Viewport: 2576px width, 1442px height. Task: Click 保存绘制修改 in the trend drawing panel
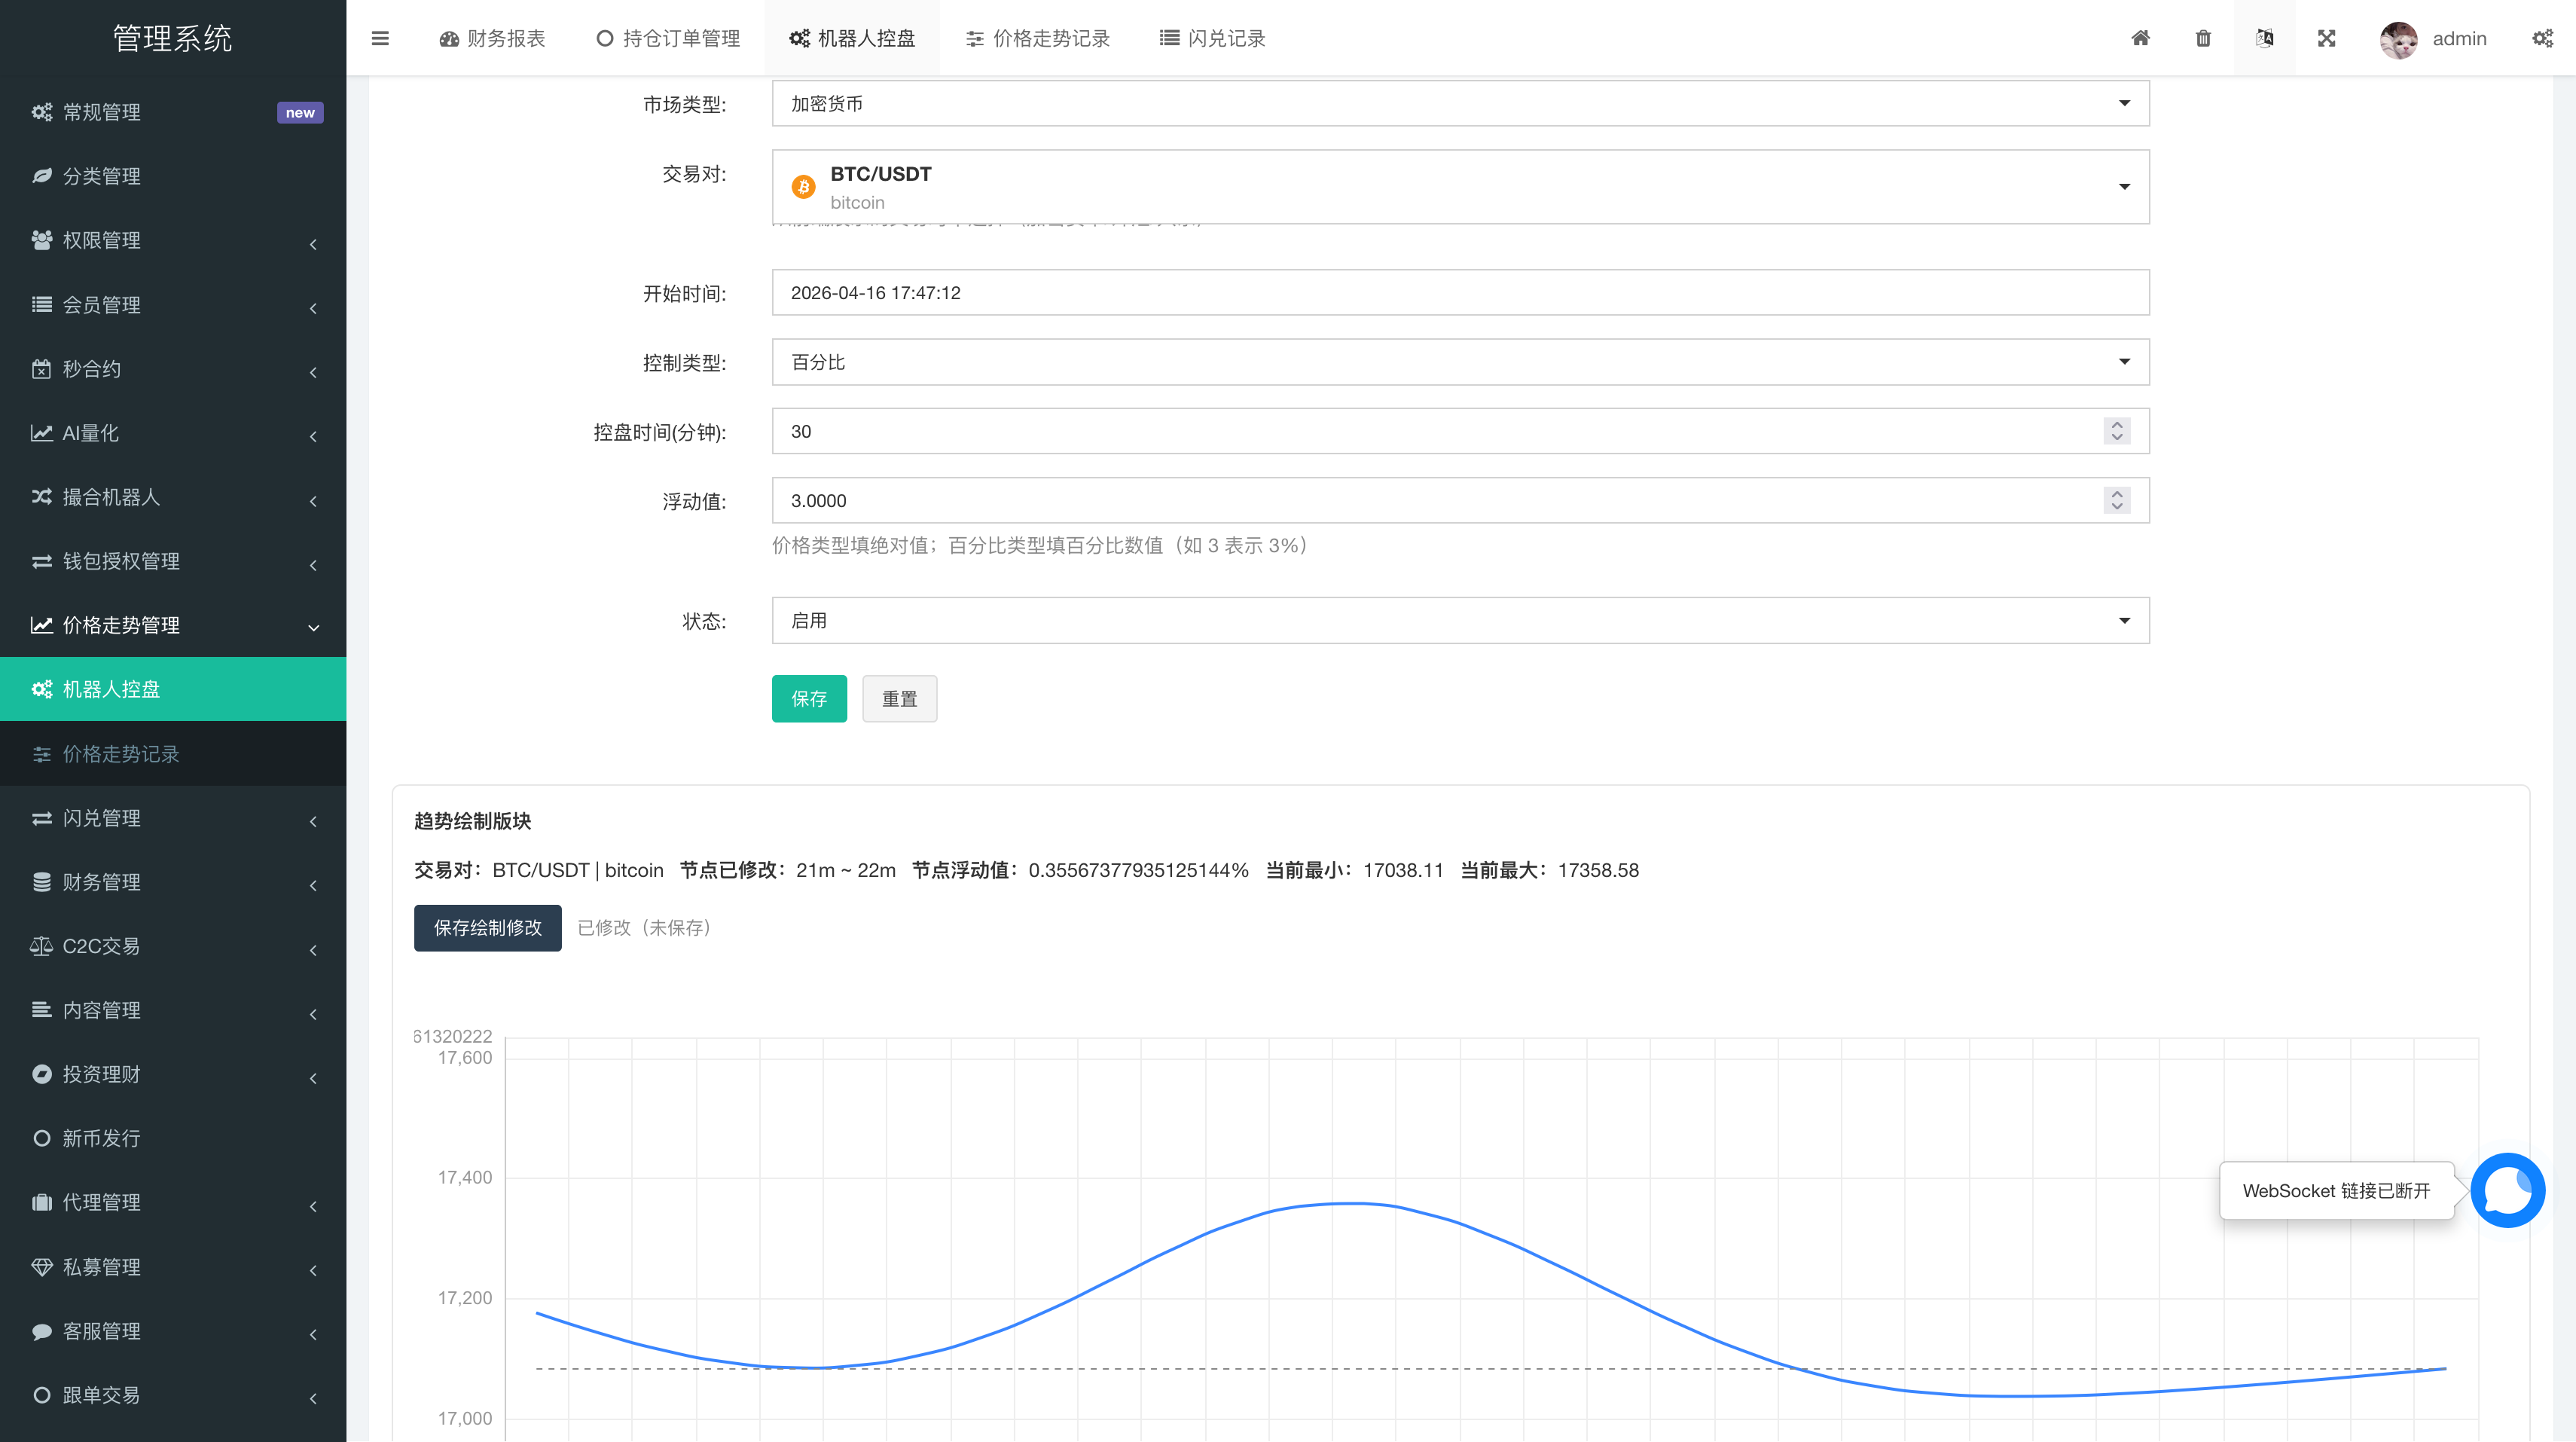(487, 928)
